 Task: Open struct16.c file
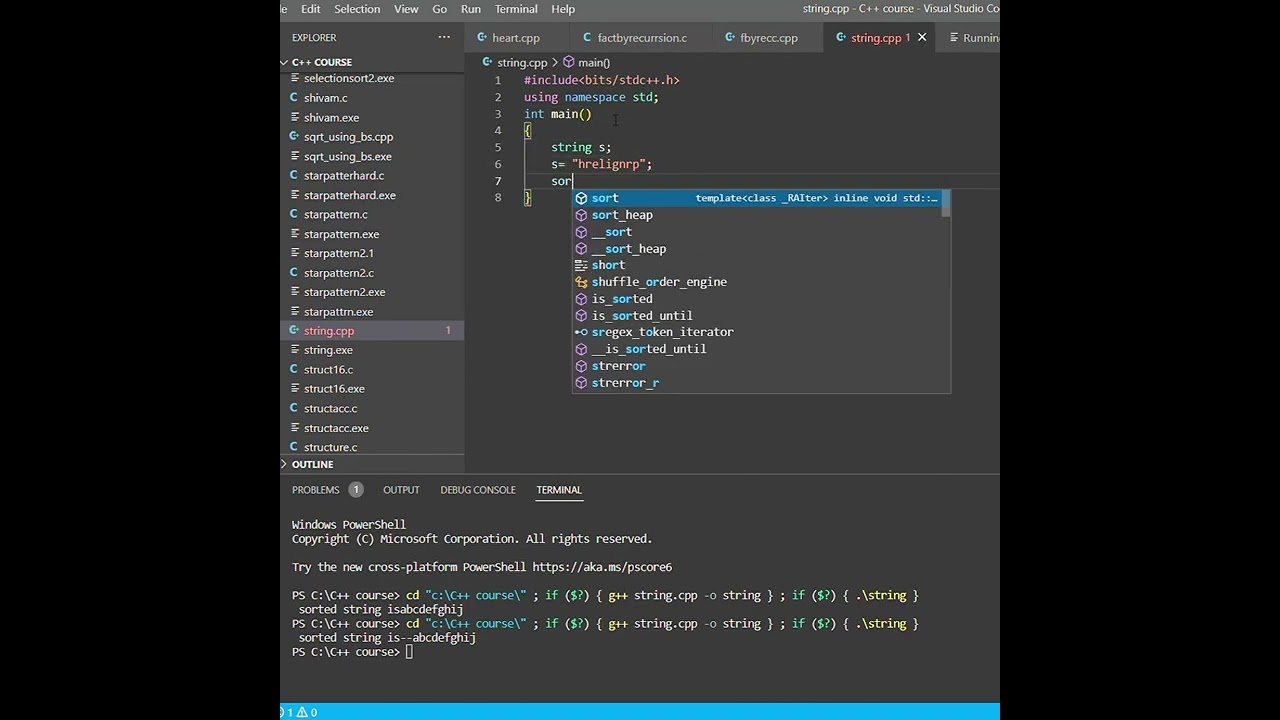tap(328, 370)
